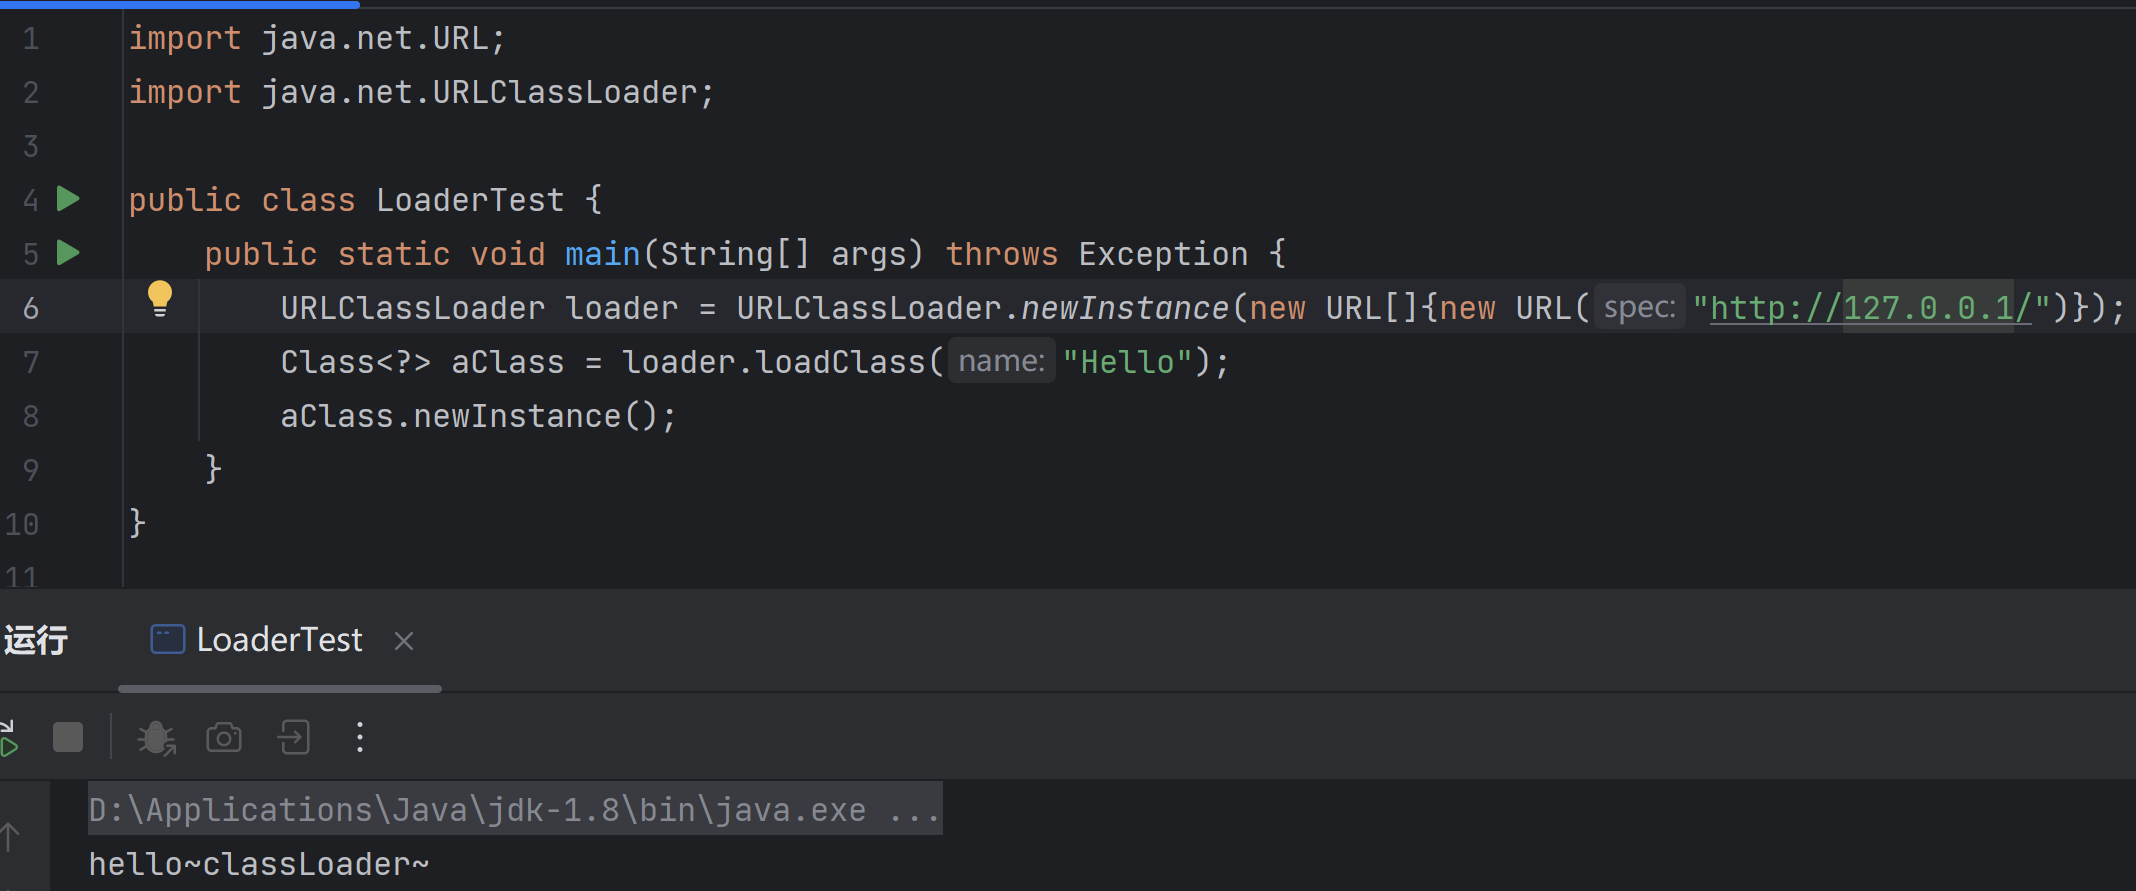Run the LoaderTest class from its gutter arrow
This screenshot has height=891, width=2136.
pyautogui.click(x=68, y=199)
